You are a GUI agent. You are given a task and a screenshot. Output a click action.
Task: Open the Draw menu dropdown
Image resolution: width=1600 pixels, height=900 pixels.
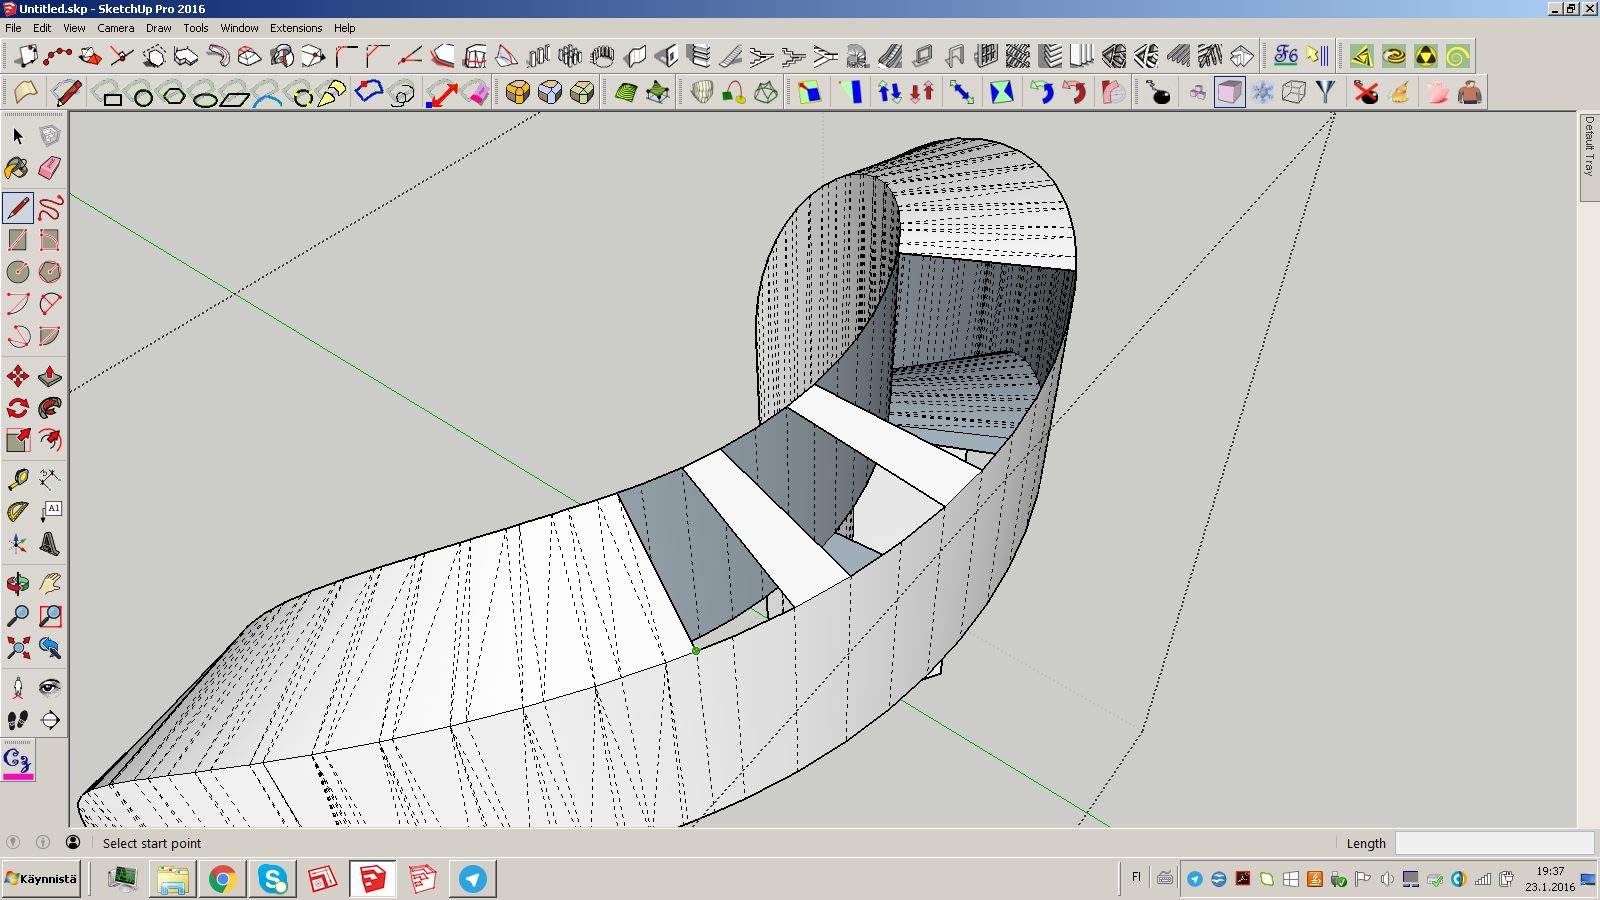158,28
